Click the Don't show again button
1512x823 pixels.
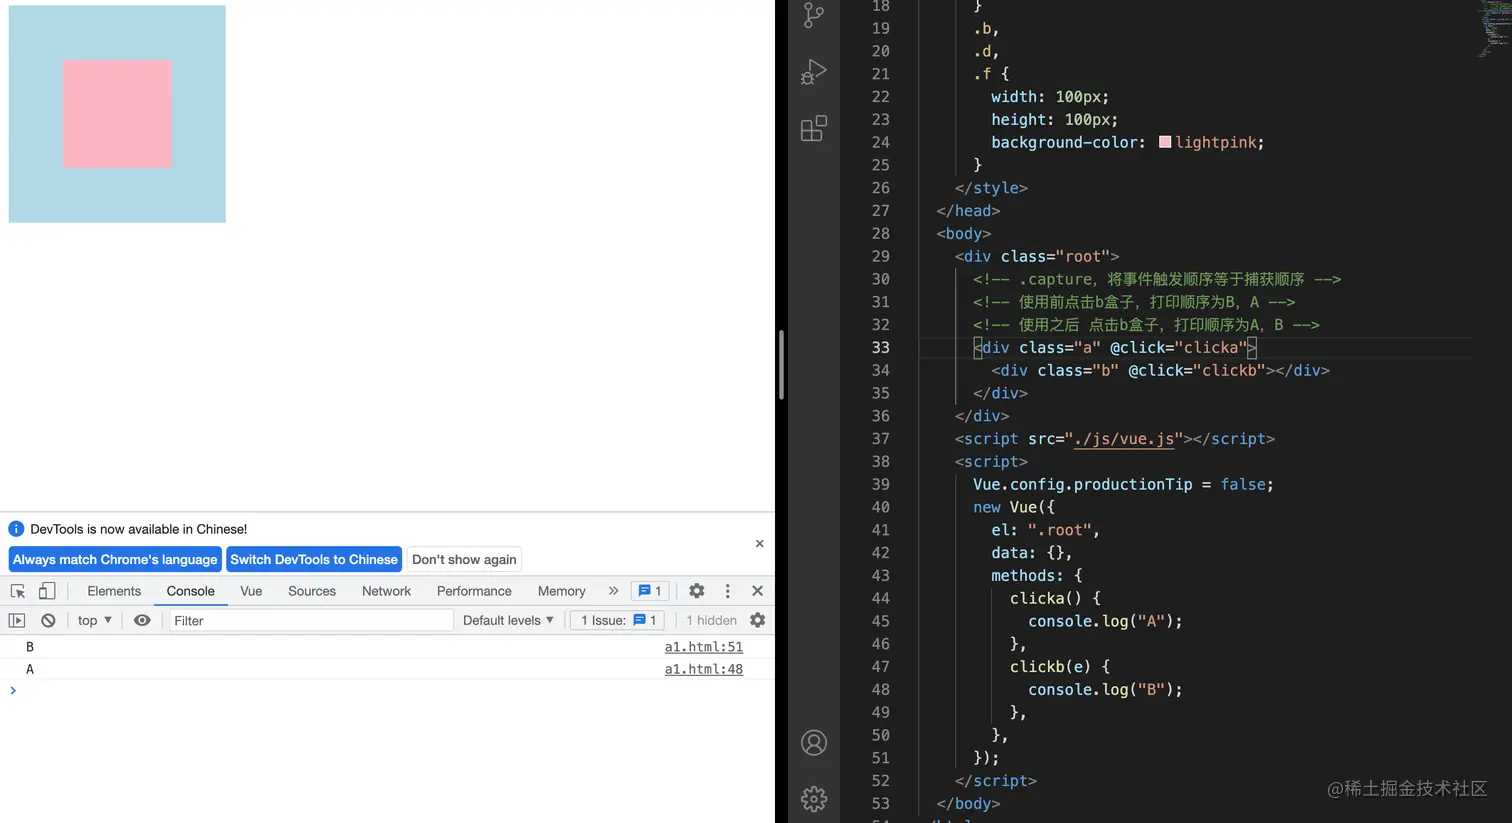[x=464, y=559]
